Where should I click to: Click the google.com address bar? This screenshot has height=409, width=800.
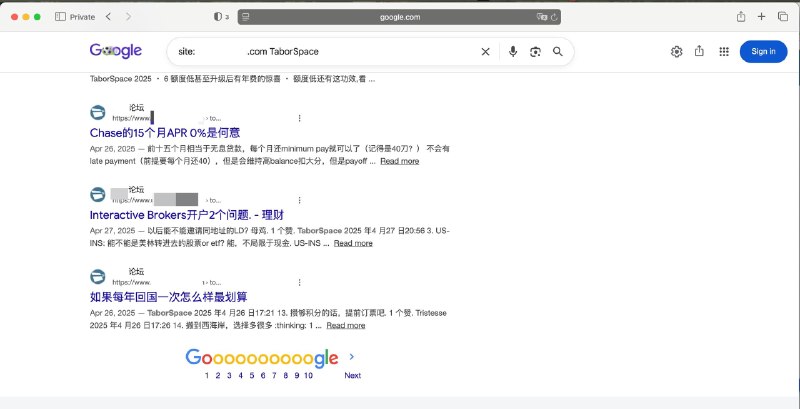coord(399,17)
